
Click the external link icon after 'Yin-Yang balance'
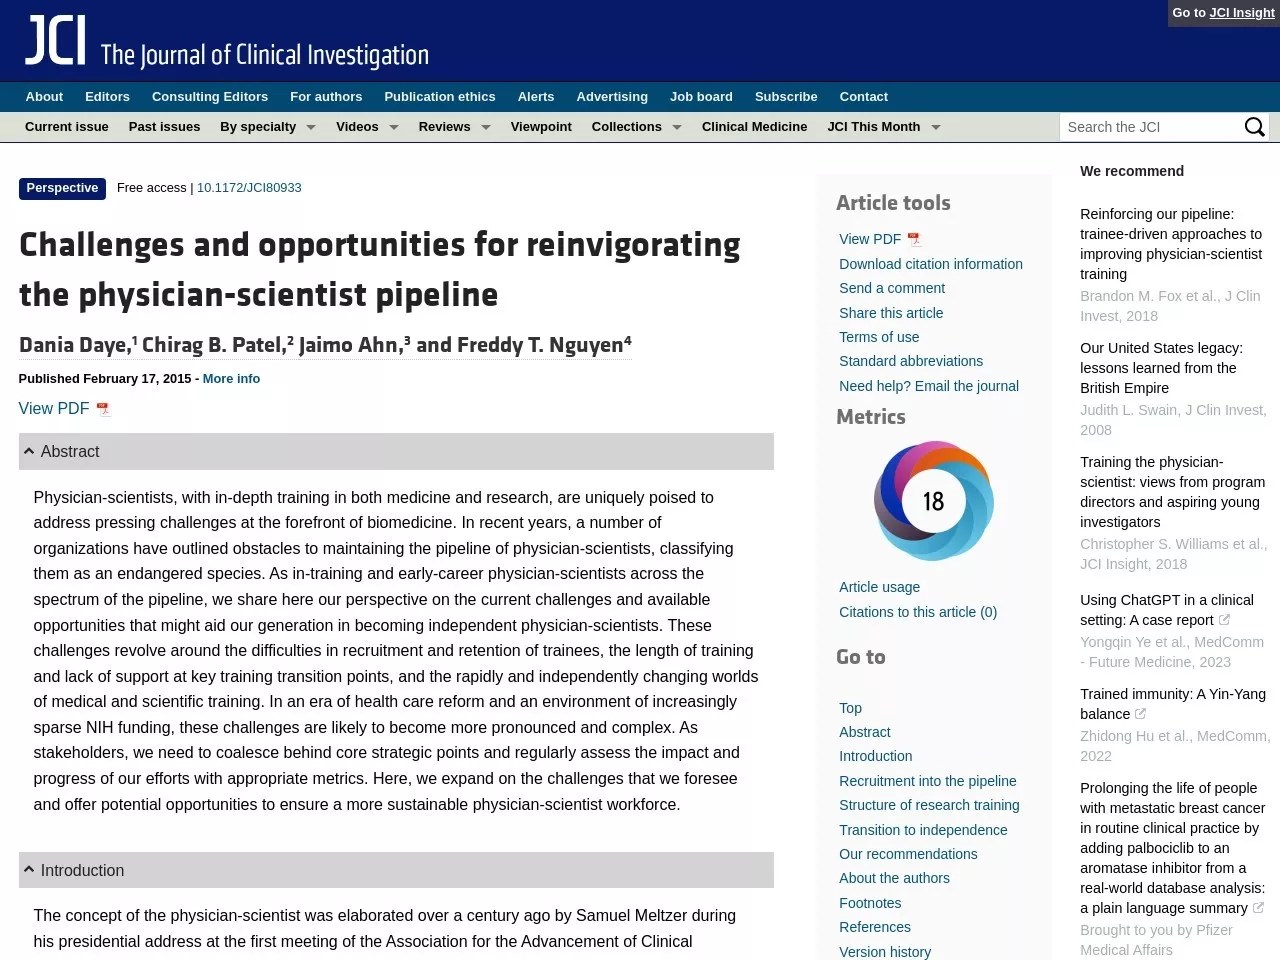tap(1140, 714)
